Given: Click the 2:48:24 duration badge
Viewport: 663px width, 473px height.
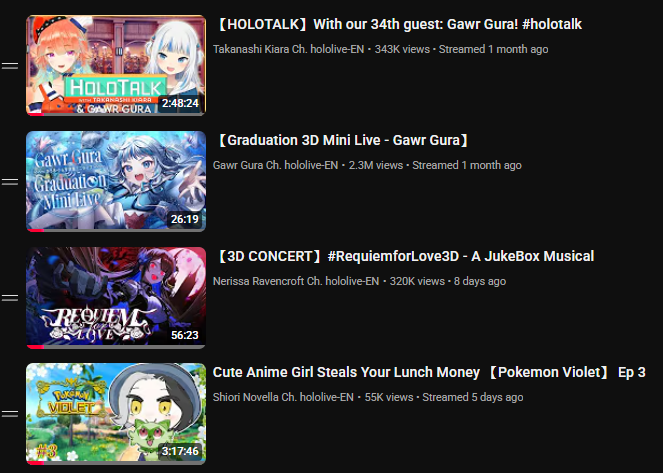Looking at the screenshot, I should pos(180,103).
